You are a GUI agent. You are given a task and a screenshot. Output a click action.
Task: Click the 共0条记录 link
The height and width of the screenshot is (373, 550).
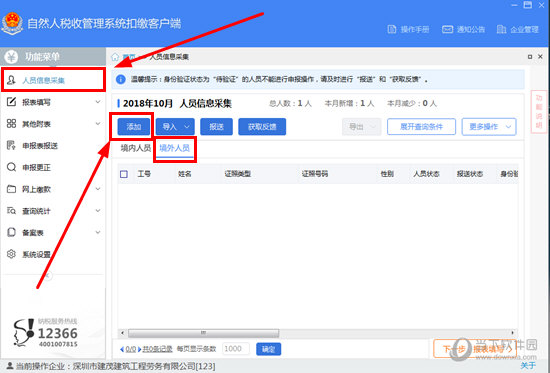tap(157, 349)
